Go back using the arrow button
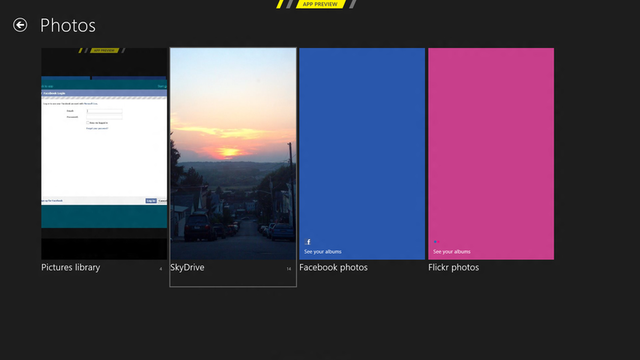 point(20,25)
